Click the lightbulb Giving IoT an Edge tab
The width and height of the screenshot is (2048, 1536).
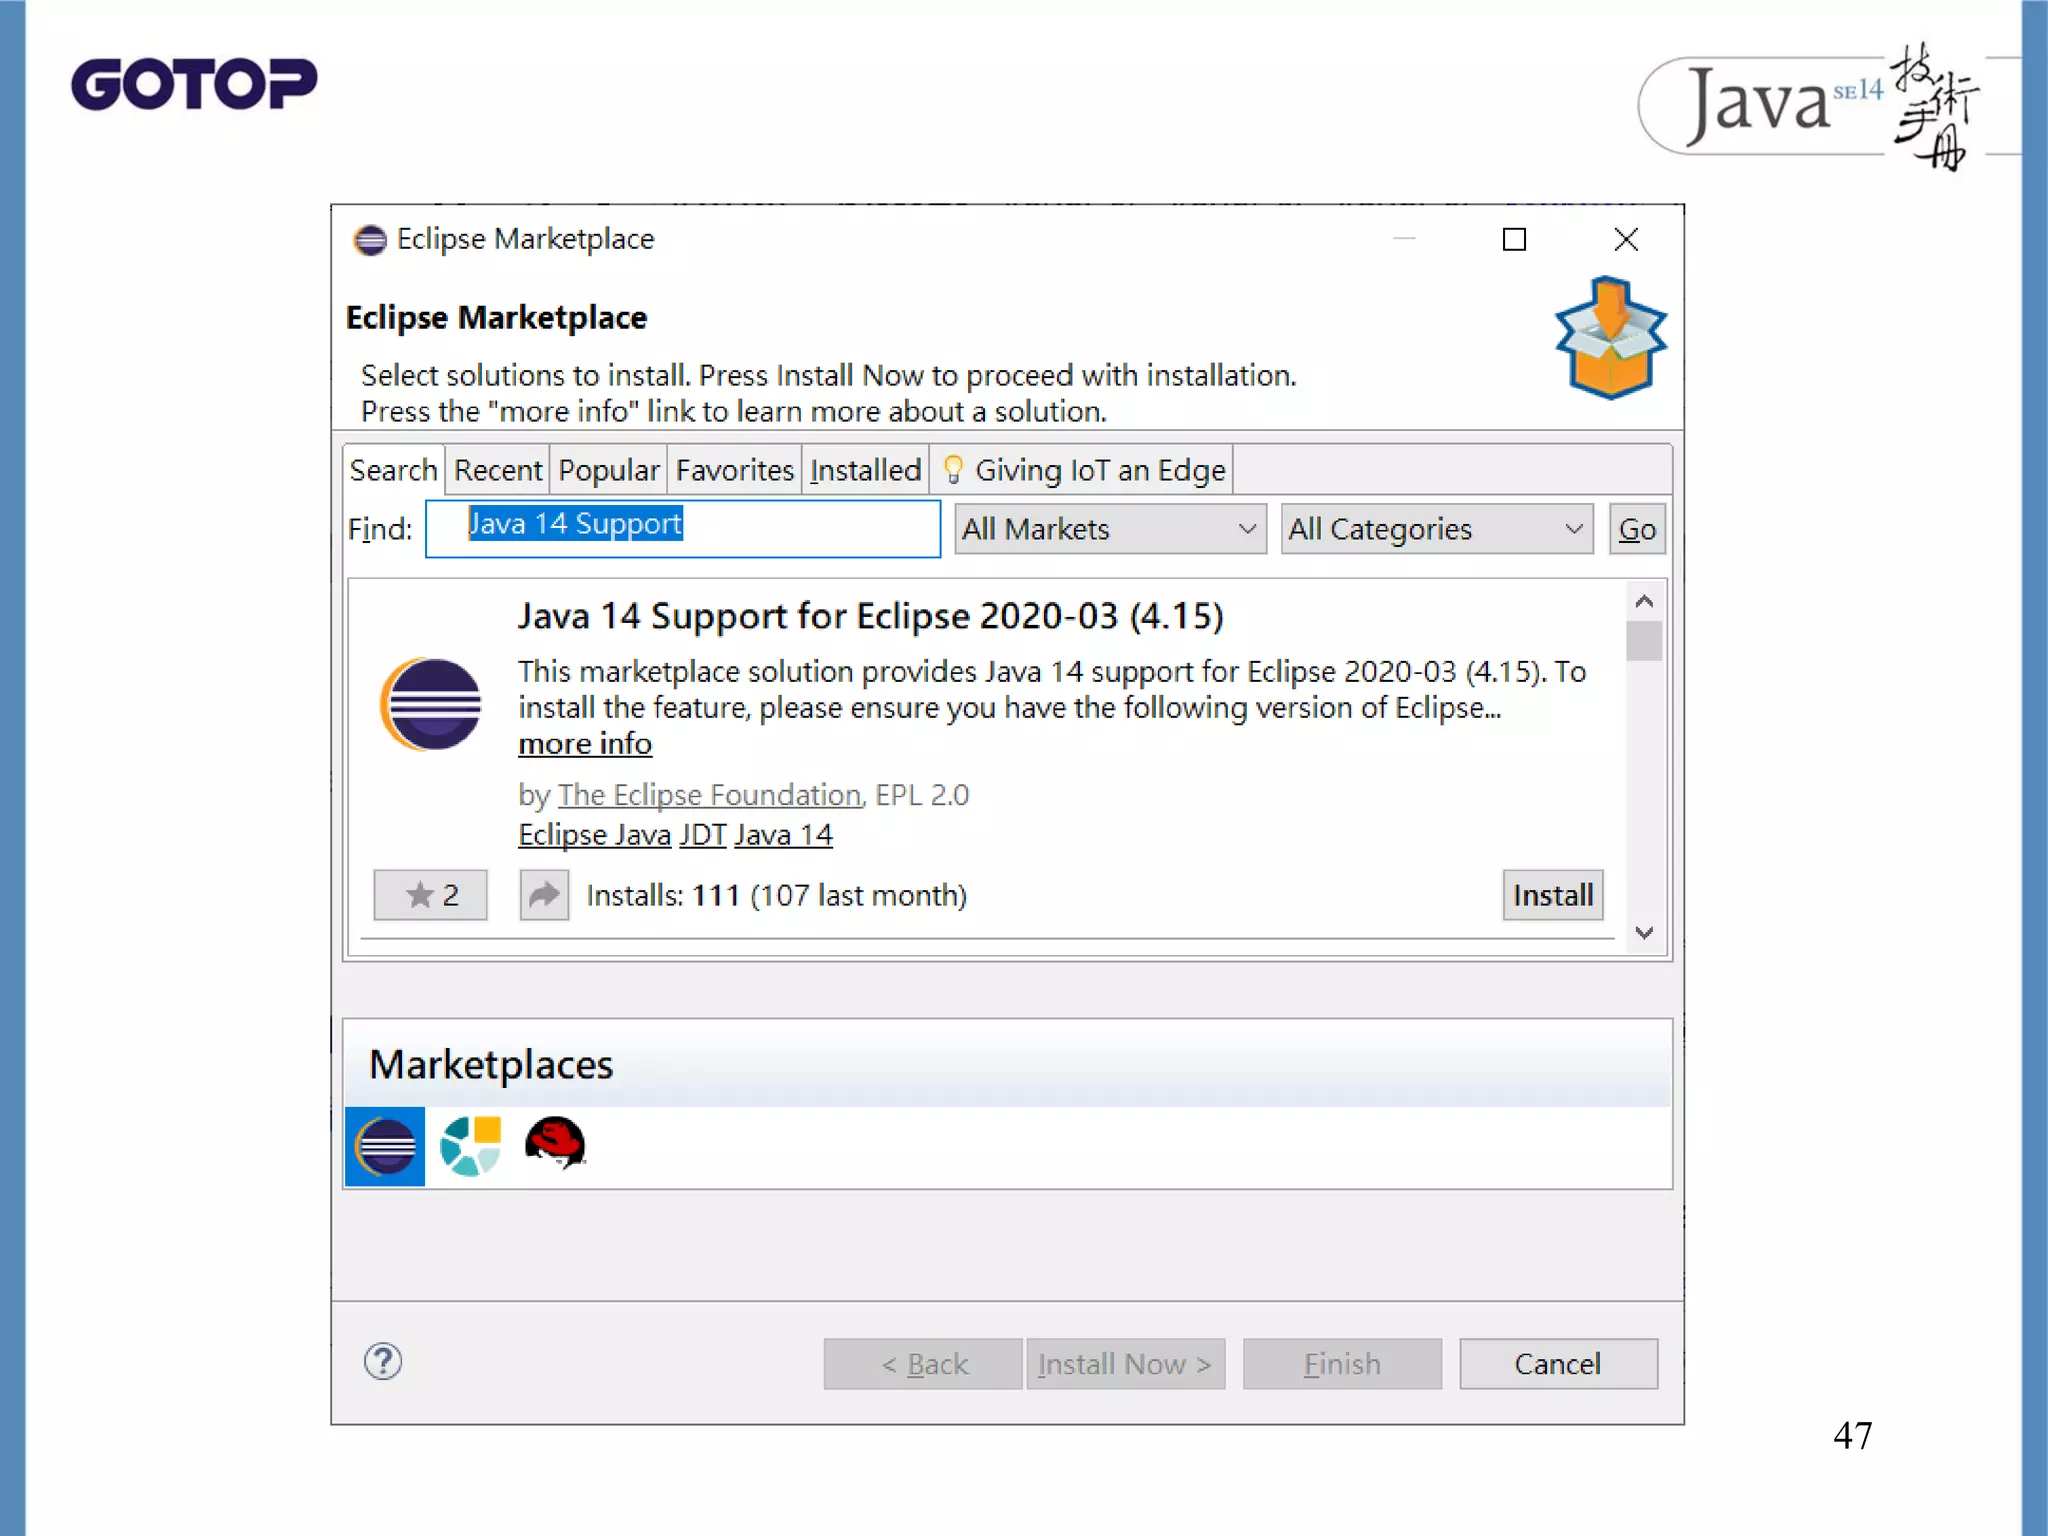click(1083, 470)
